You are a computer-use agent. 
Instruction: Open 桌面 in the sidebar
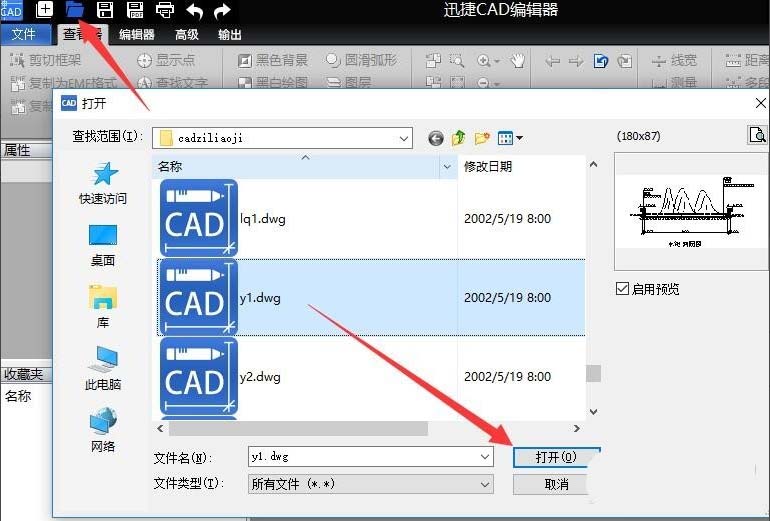coord(103,246)
